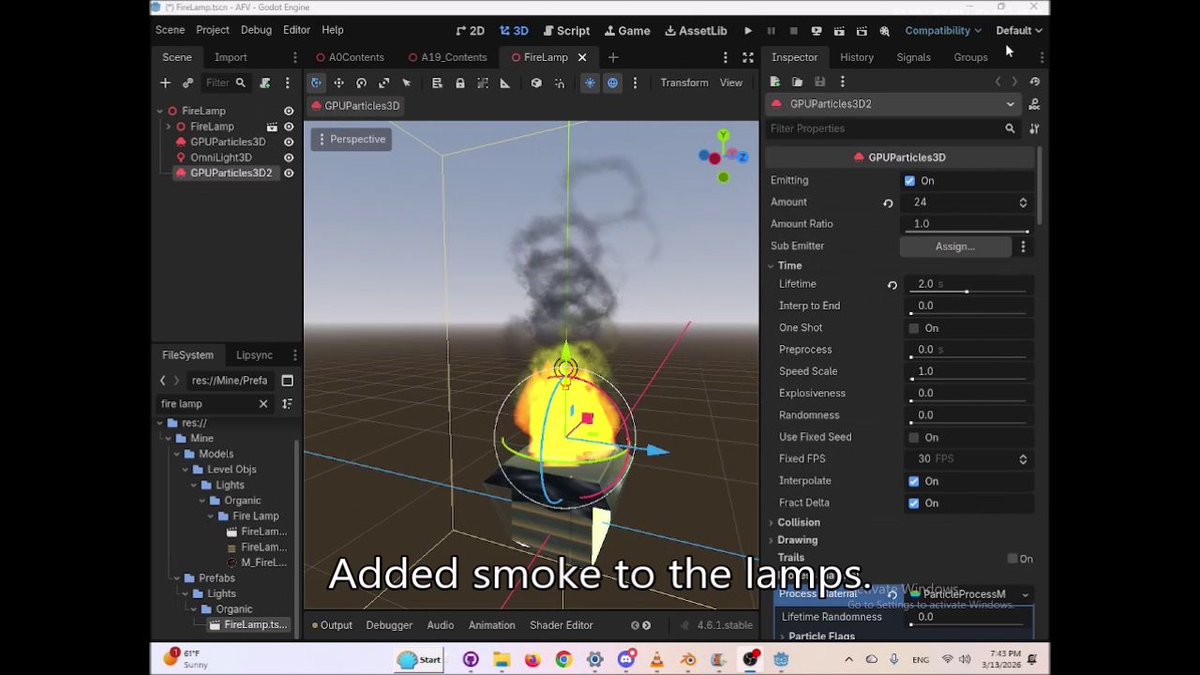Expand the child FireLamp scene node

(x=169, y=127)
